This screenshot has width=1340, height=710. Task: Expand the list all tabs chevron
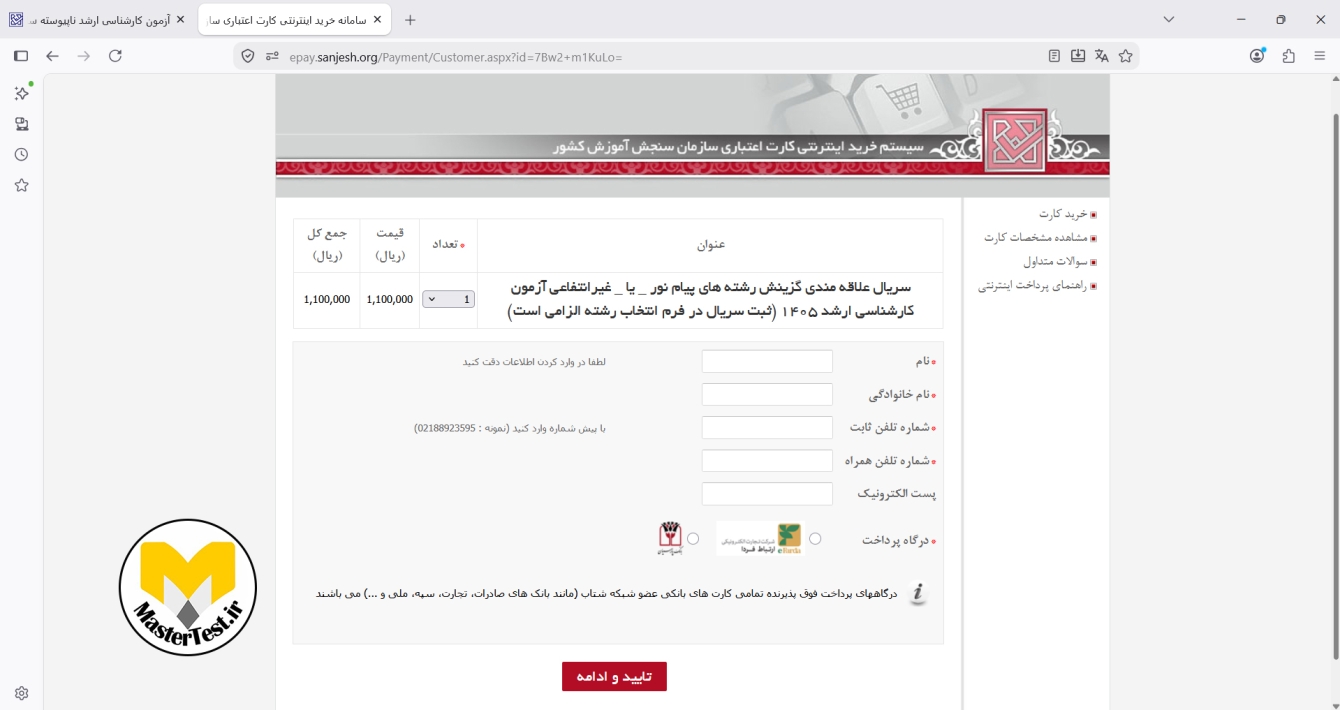pyautogui.click(x=1169, y=19)
